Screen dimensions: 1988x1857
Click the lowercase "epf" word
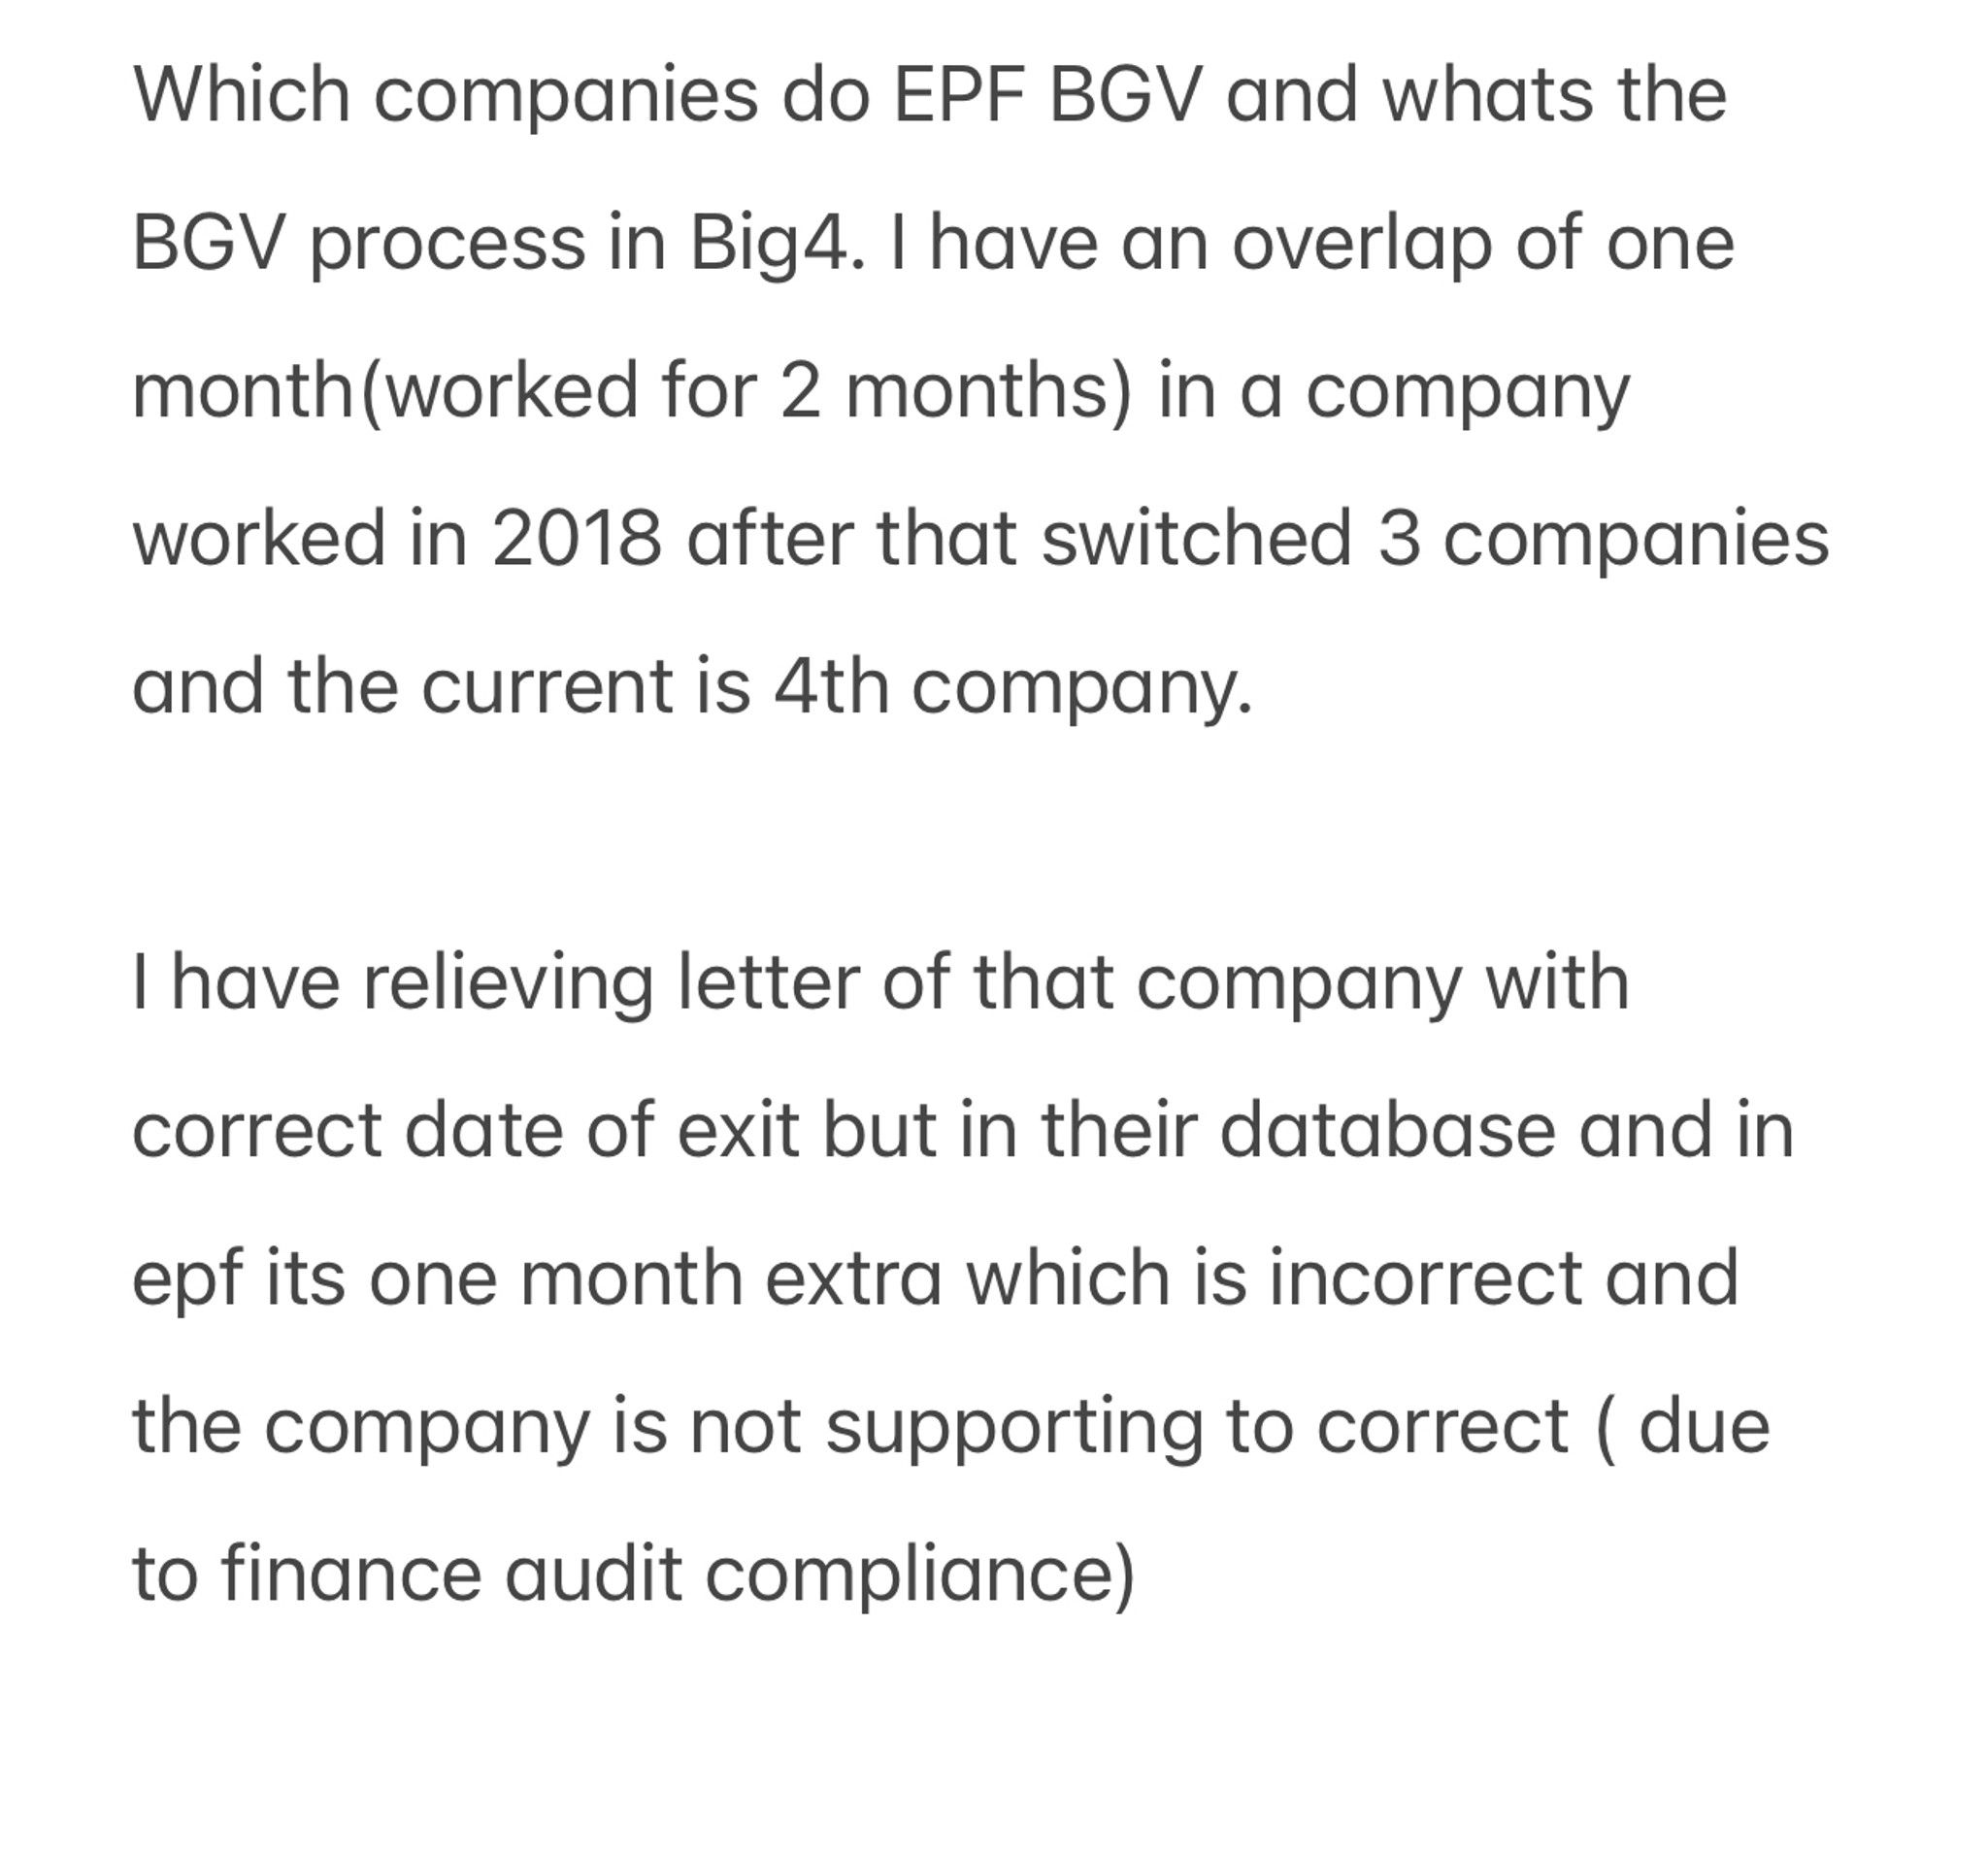point(188,1279)
